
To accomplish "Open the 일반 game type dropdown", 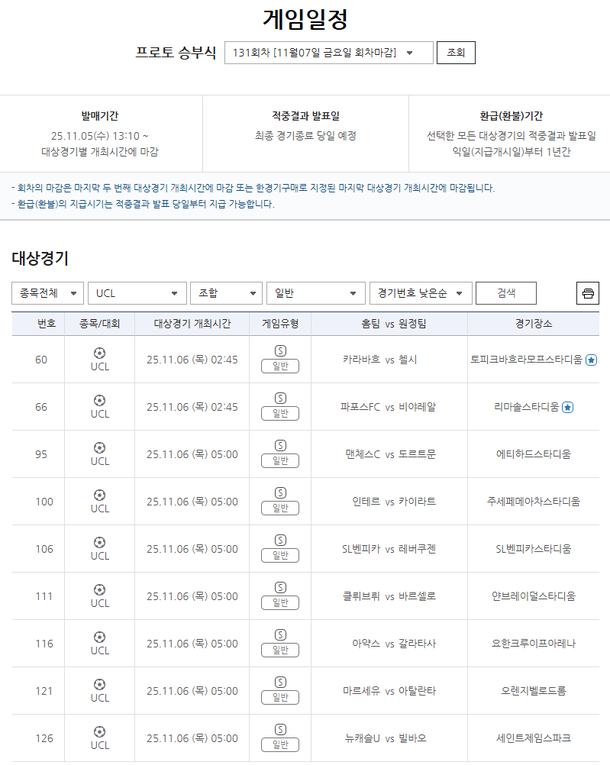I will click(315, 293).
